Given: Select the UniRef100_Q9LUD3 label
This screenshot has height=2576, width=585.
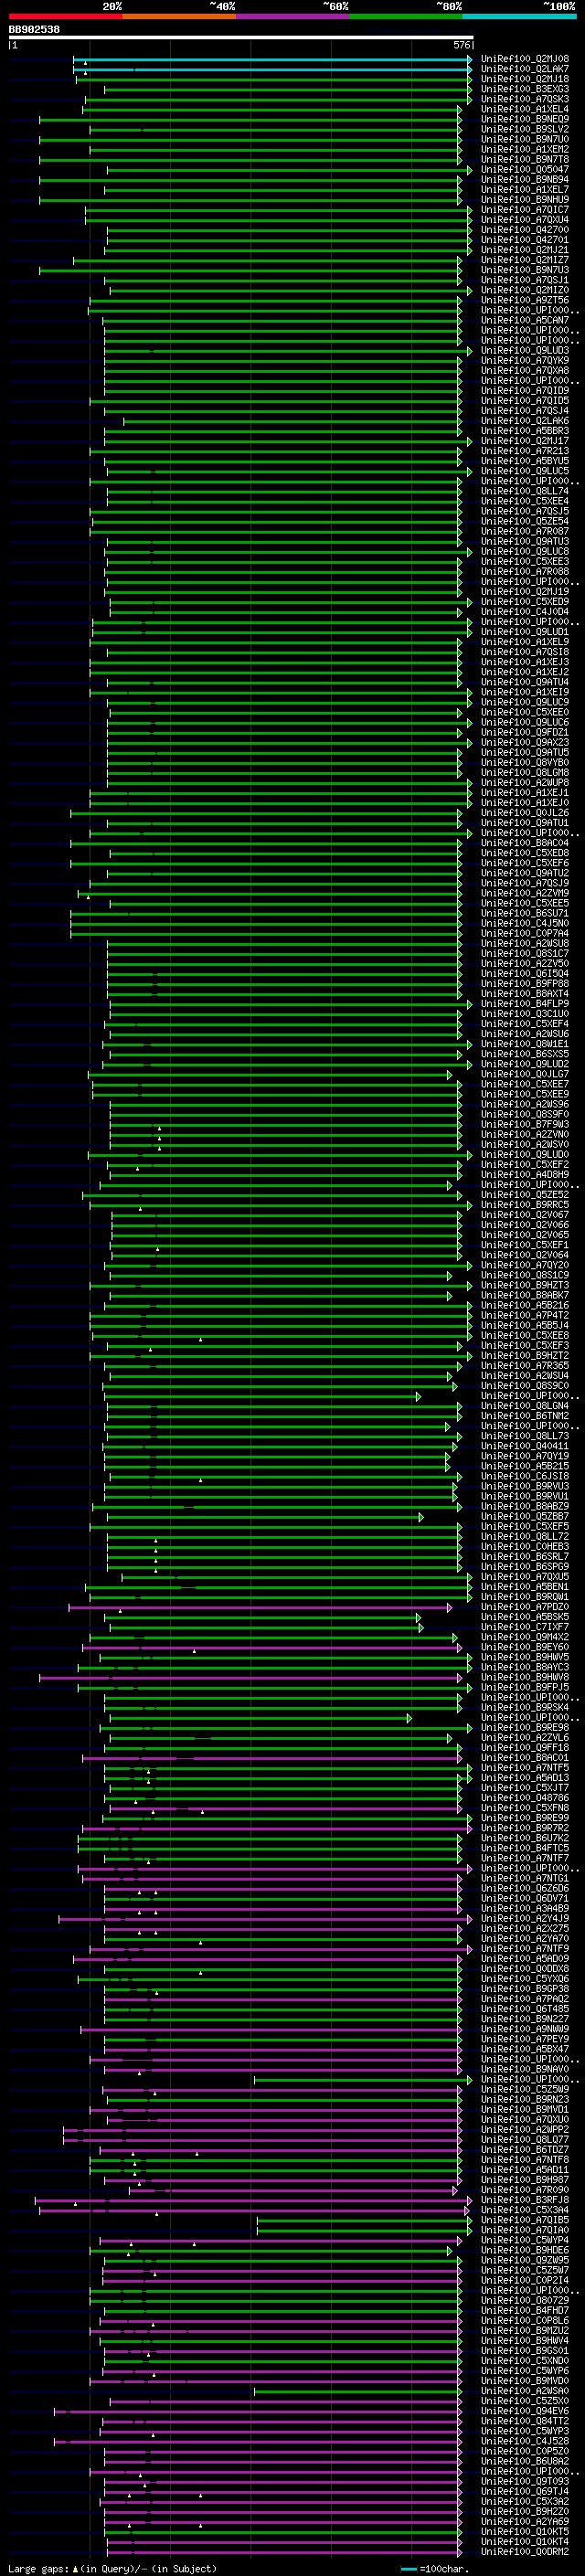Looking at the screenshot, I should click(525, 351).
